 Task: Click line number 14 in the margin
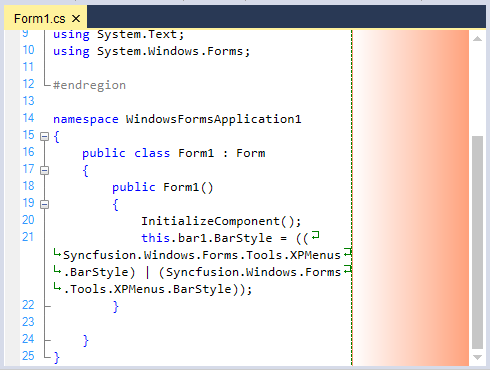28,118
